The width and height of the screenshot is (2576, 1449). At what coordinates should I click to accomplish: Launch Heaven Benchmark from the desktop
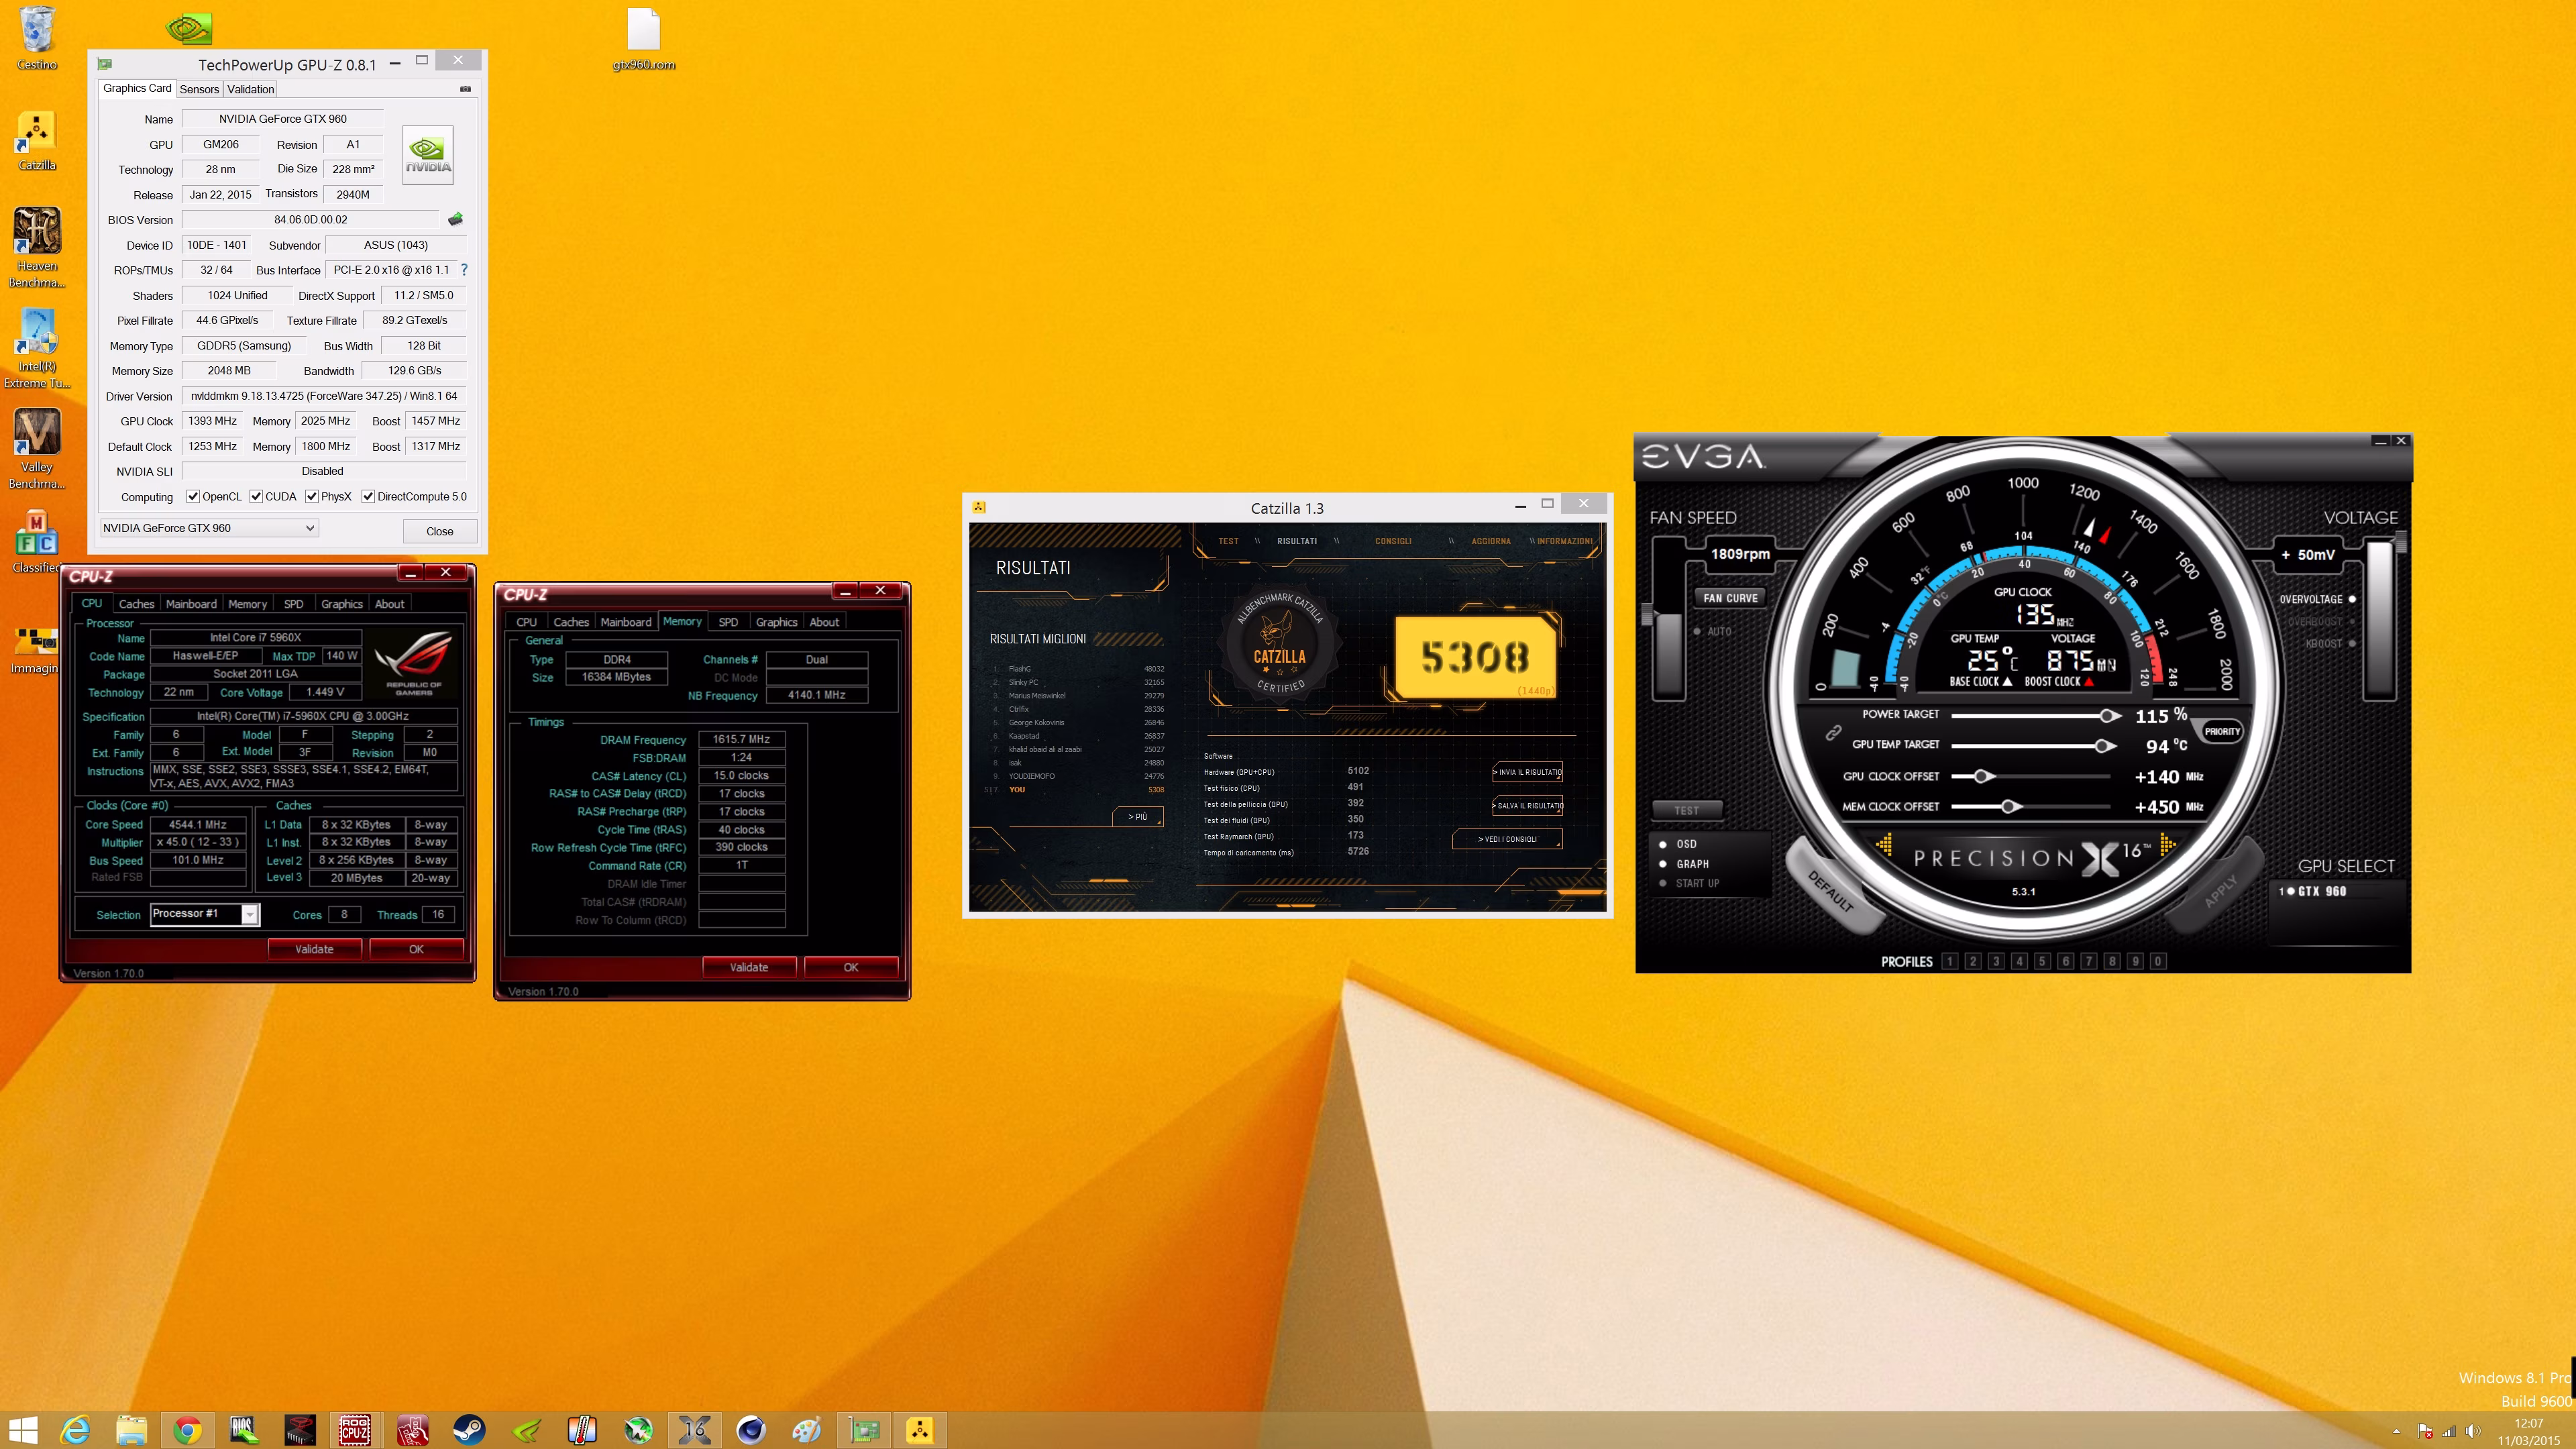tap(37, 247)
